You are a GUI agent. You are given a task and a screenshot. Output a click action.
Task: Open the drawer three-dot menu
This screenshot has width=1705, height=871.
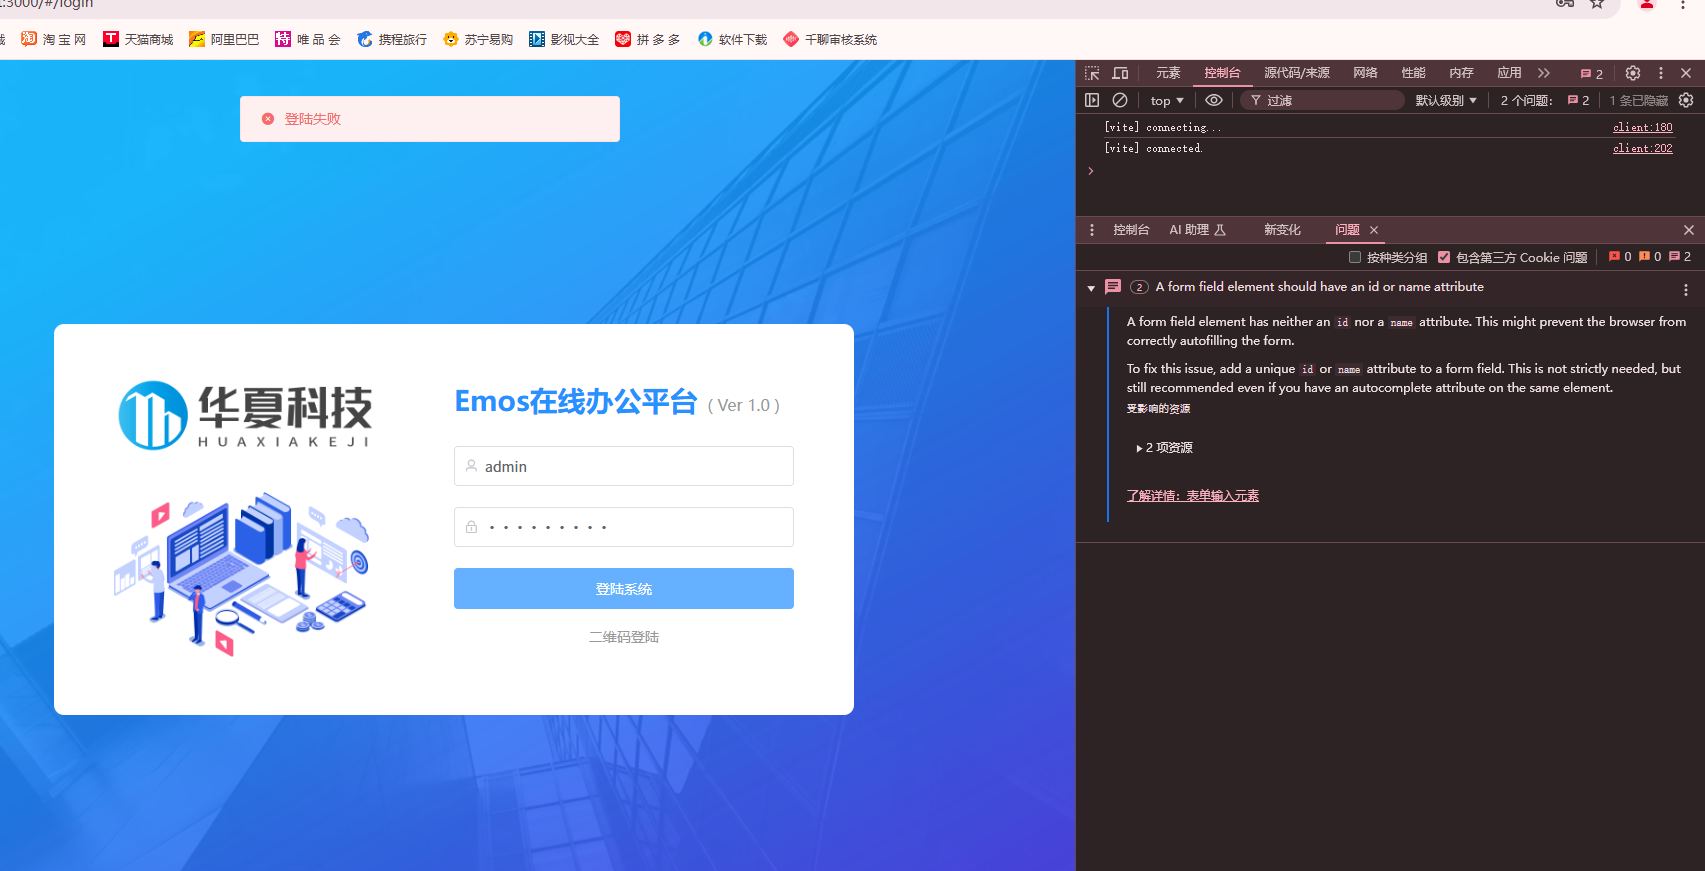(1092, 230)
